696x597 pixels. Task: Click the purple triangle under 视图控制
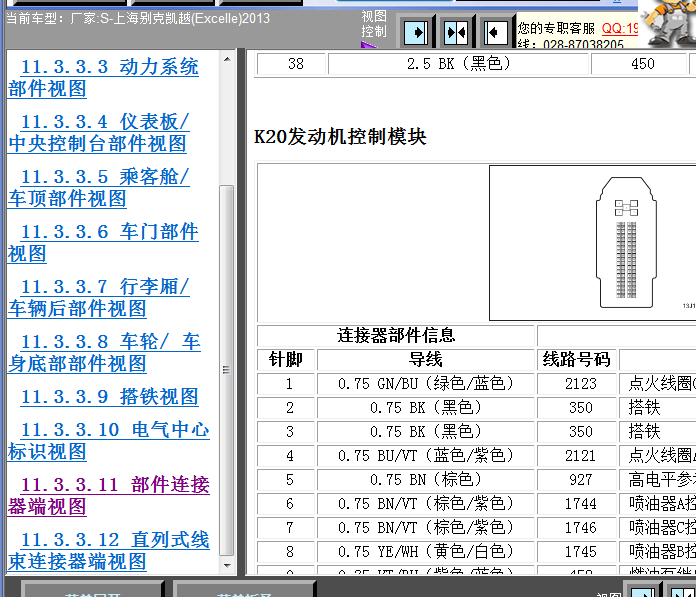click(368, 45)
